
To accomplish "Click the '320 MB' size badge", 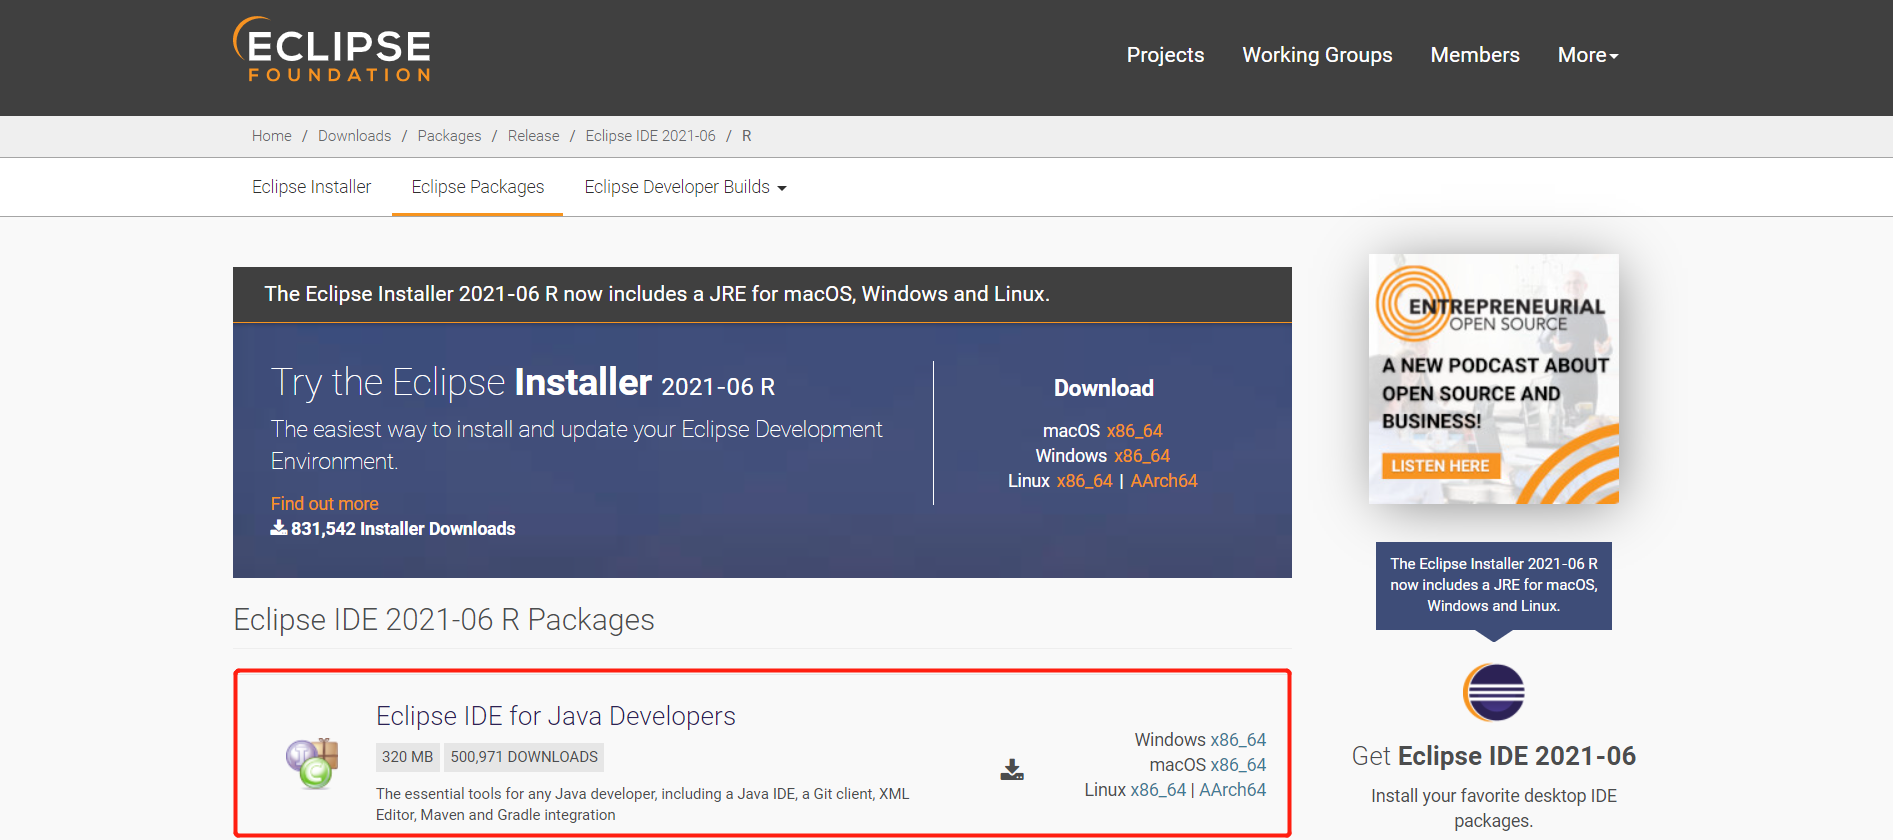I will pyautogui.click(x=407, y=757).
